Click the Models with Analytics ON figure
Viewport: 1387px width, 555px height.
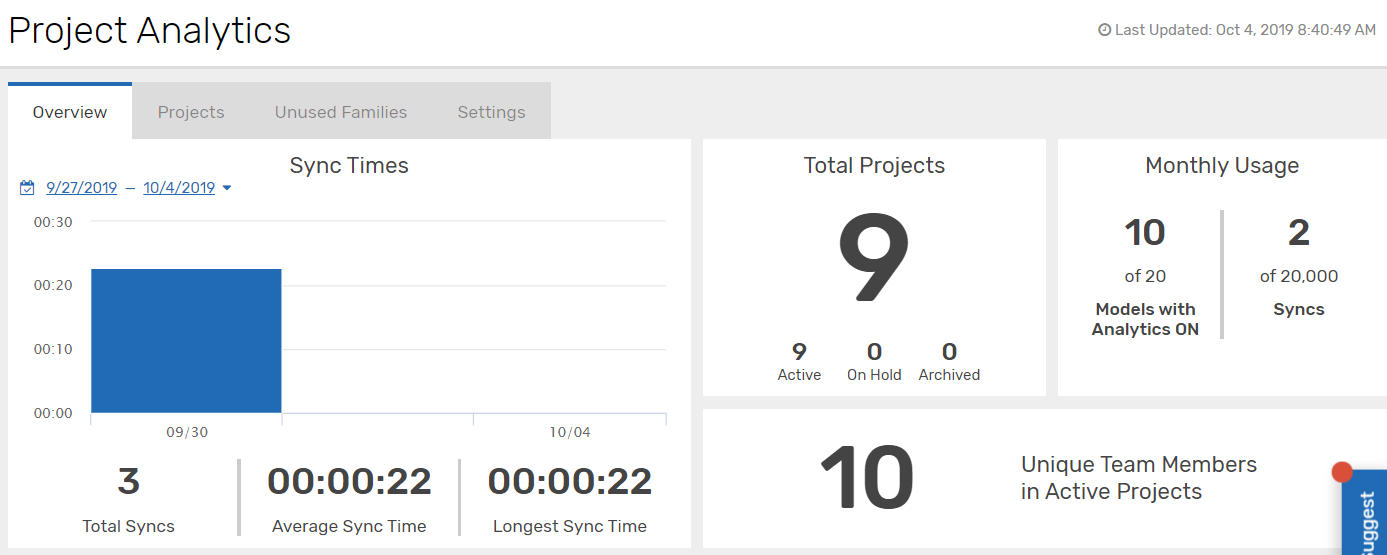pos(1145,234)
